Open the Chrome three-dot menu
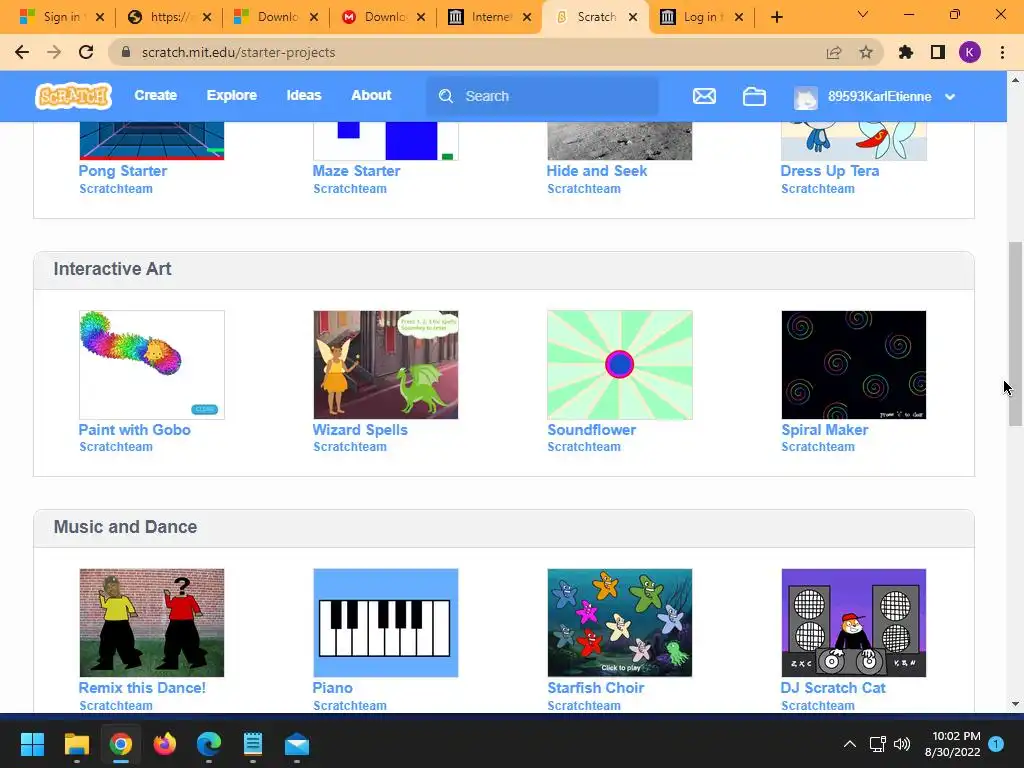1024x768 pixels. click(x=1002, y=52)
